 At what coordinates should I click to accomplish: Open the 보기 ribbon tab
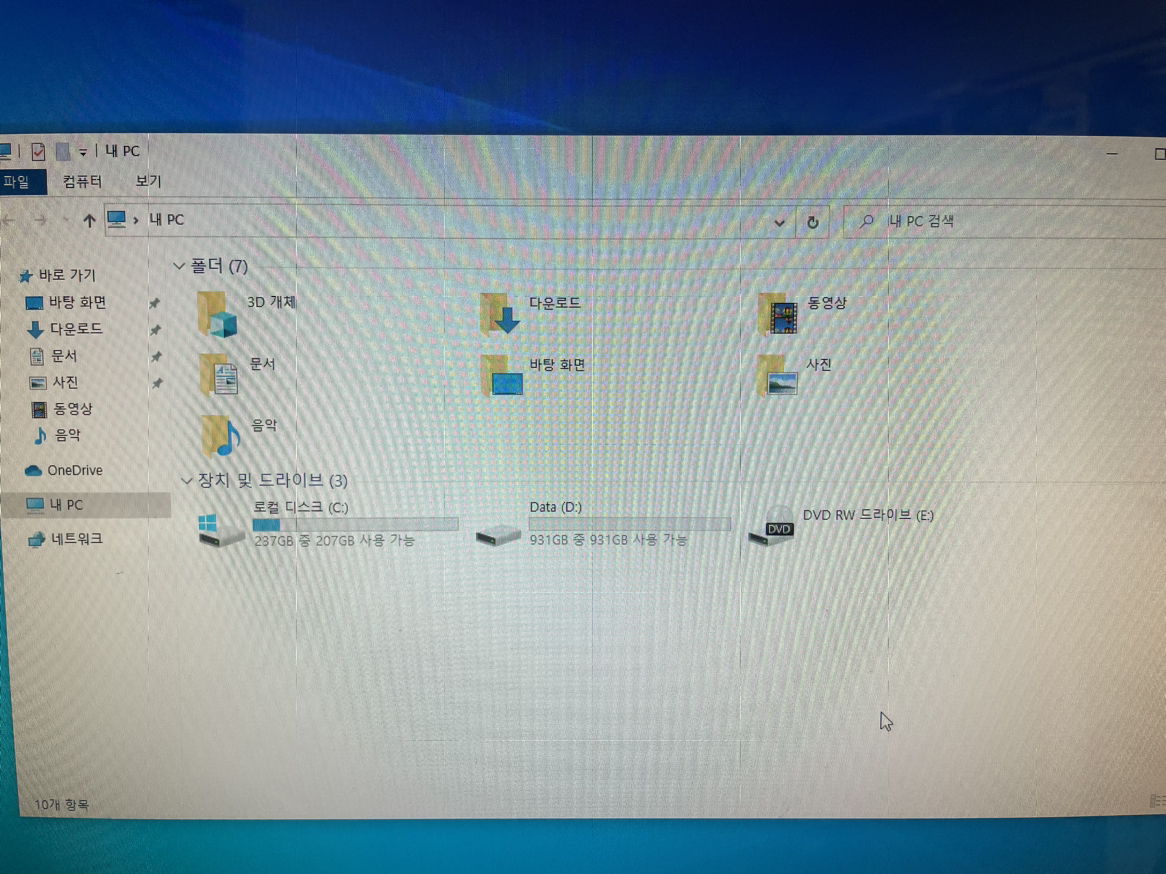(148, 181)
